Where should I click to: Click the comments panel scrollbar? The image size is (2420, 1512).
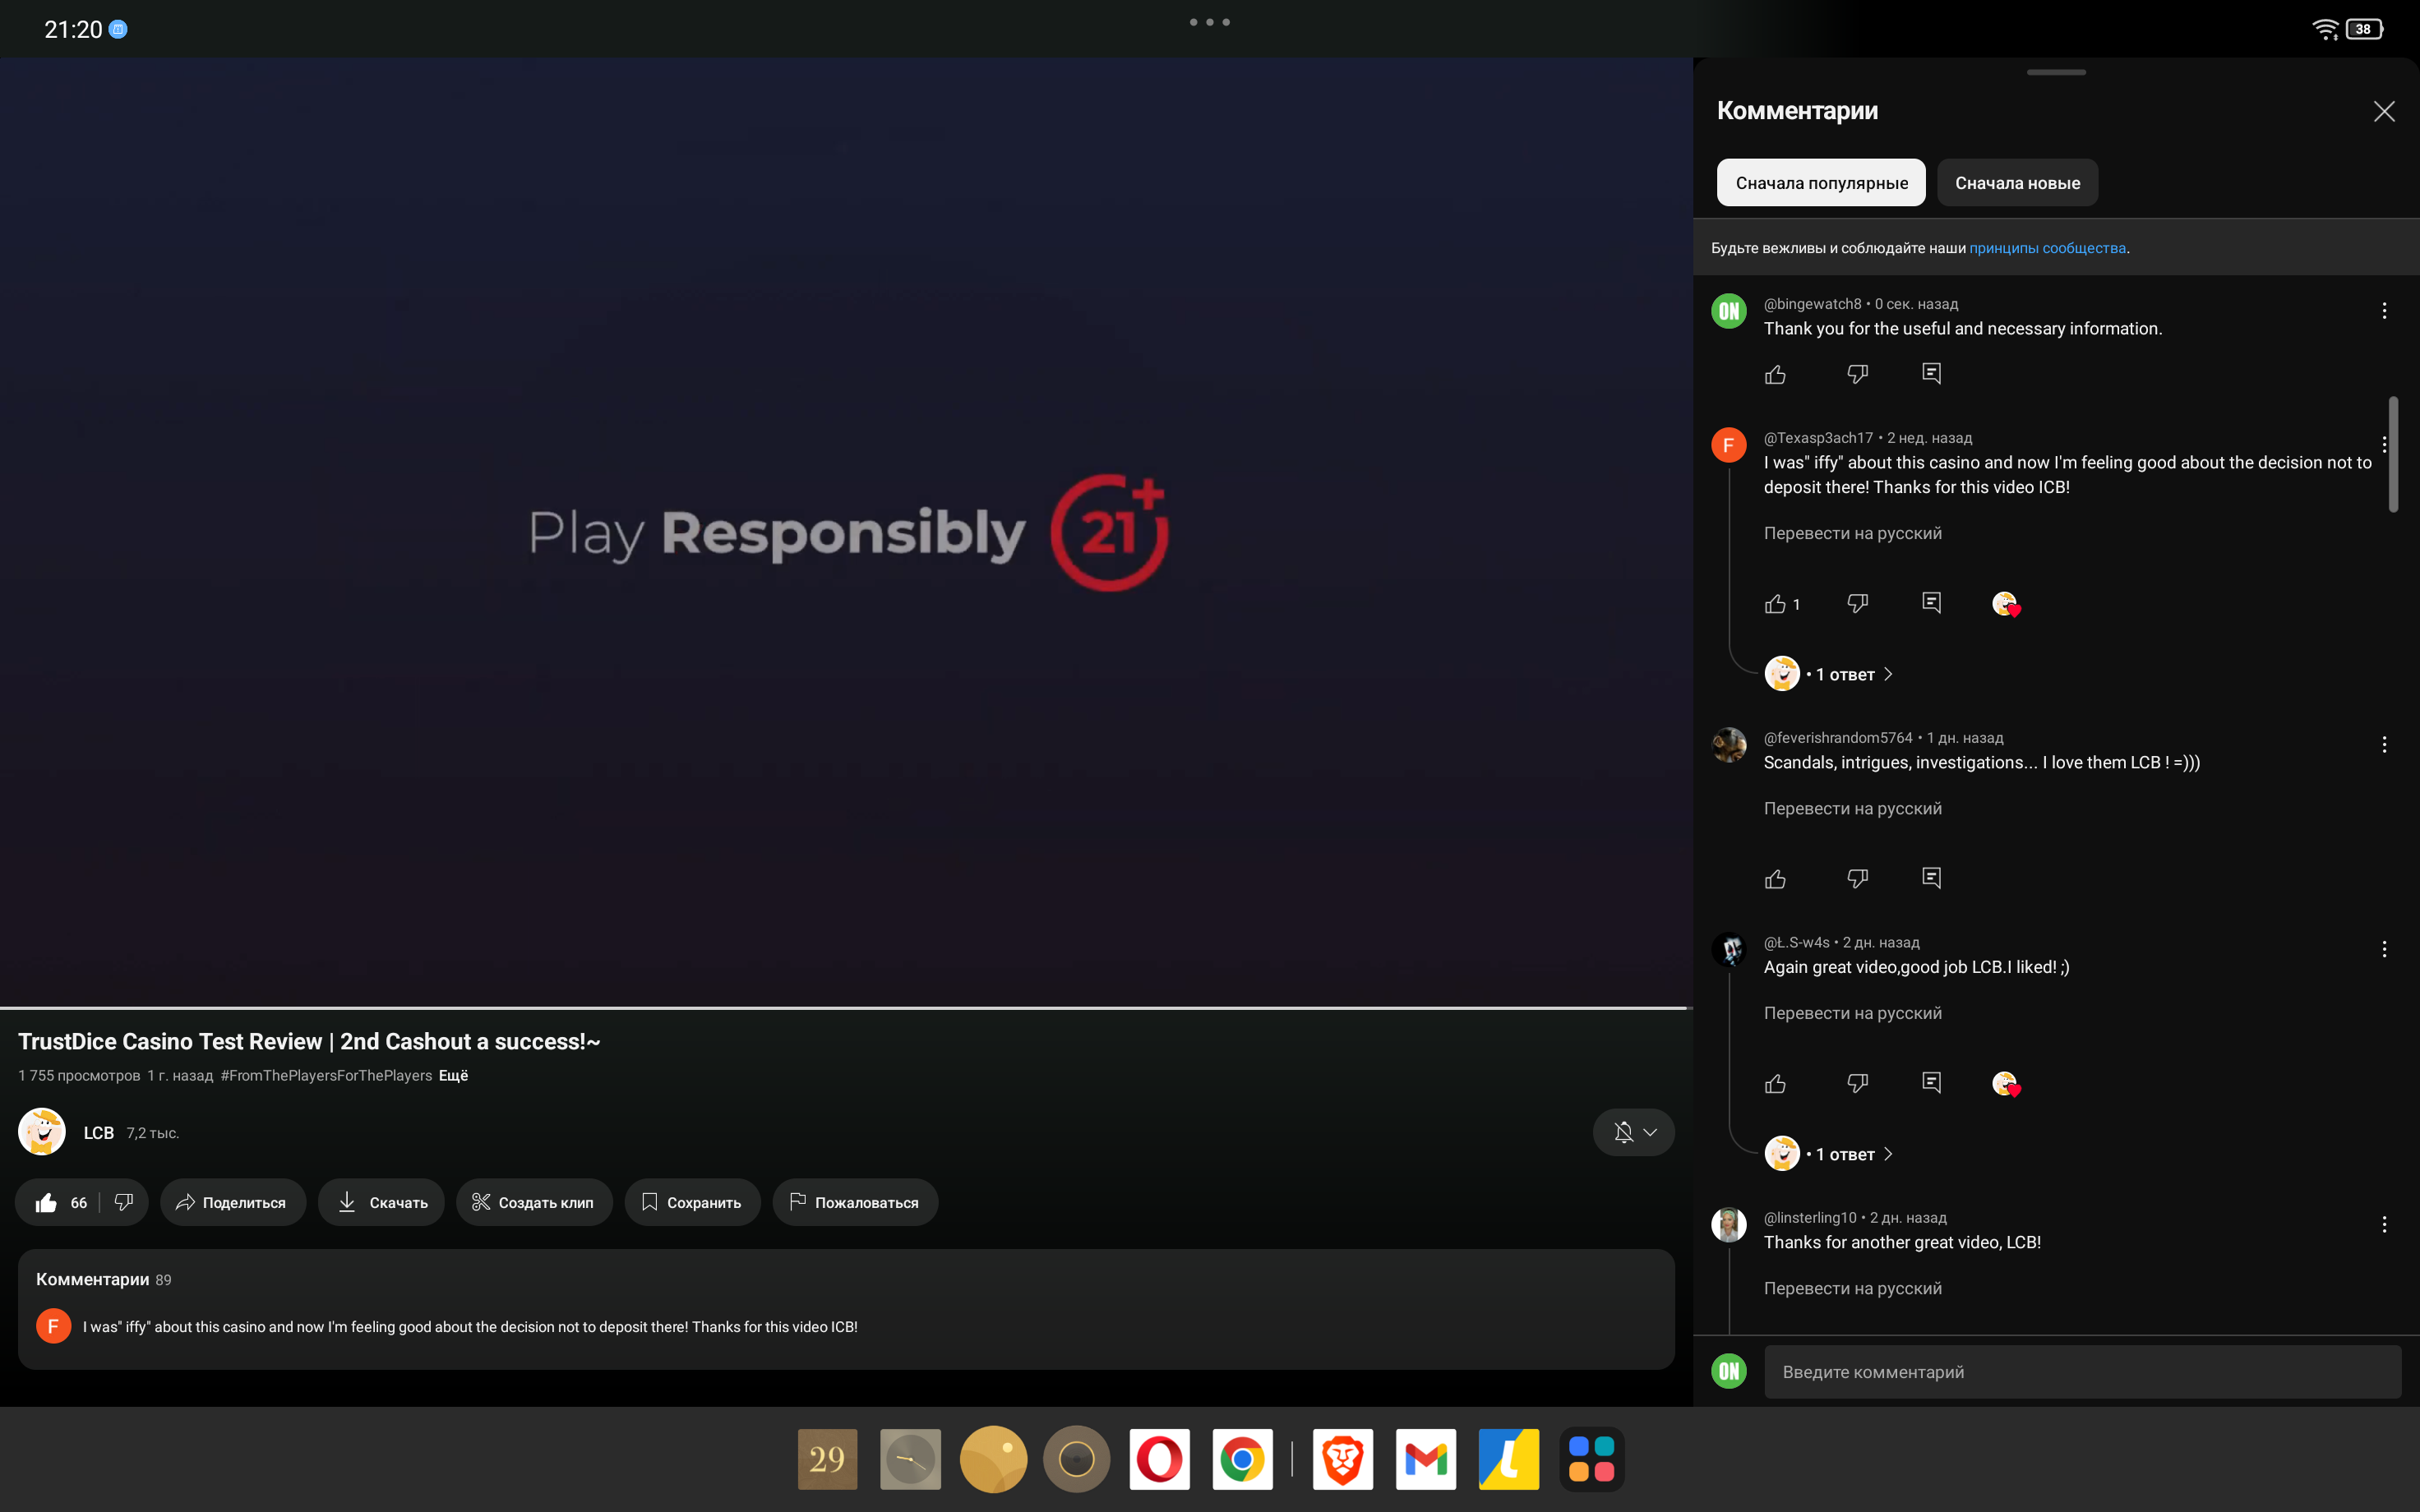2393,455
